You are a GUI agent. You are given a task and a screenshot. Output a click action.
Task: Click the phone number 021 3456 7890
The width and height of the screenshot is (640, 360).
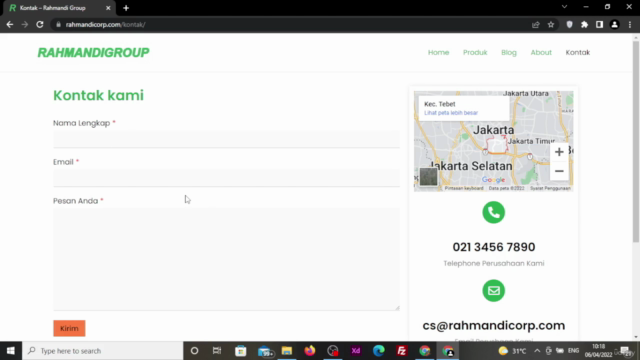(493, 247)
